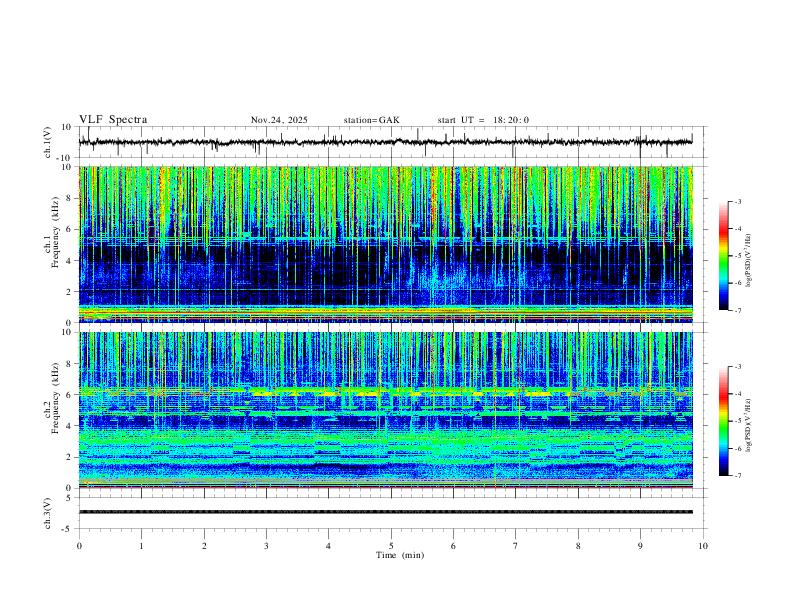792x612 pixels.
Task: Click the time axis tick label "10"
Action: pyautogui.click(x=703, y=546)
